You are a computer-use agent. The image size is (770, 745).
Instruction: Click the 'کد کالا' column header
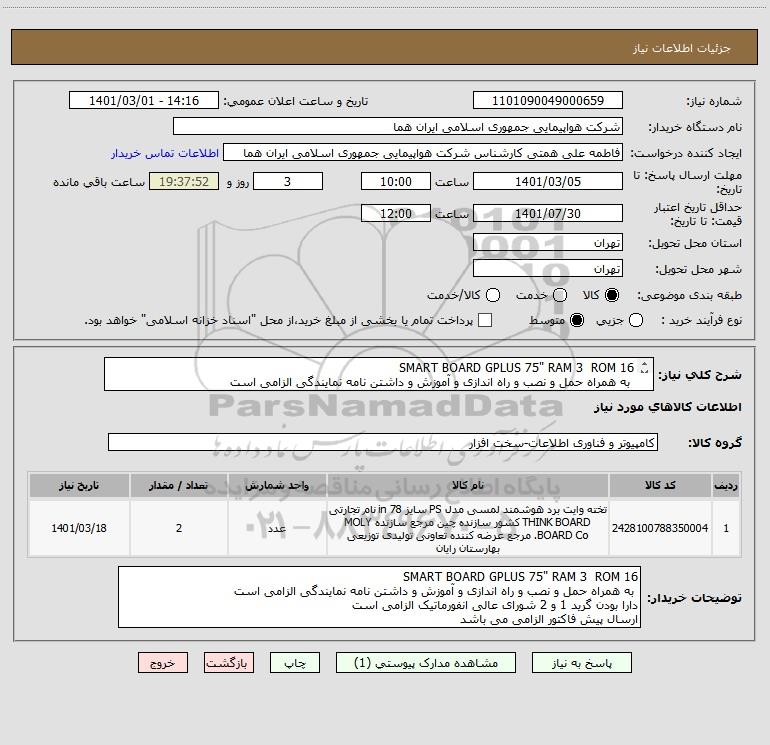660,485
